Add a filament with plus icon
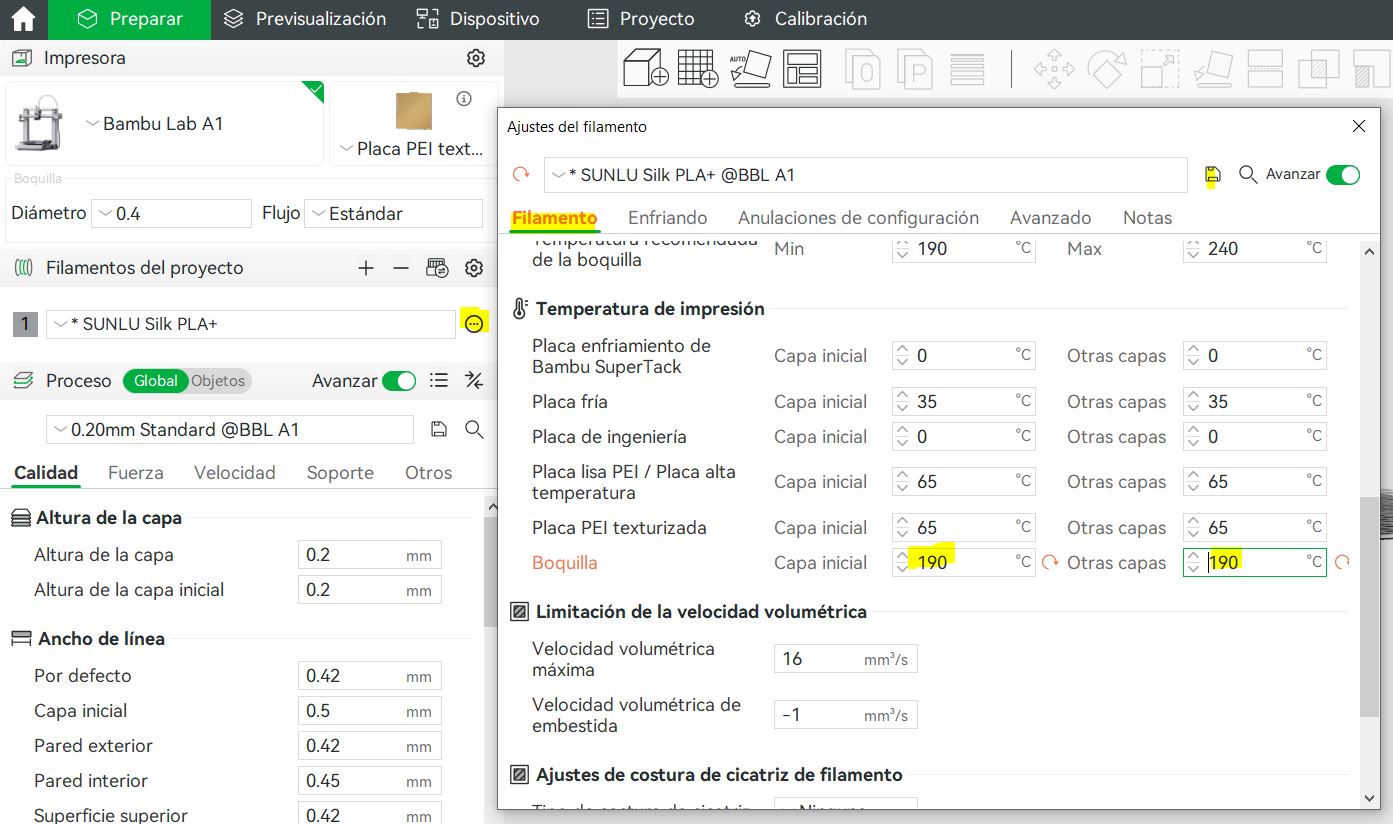The width and height of the screenshot is (1393, 824). tap(366, 268)
